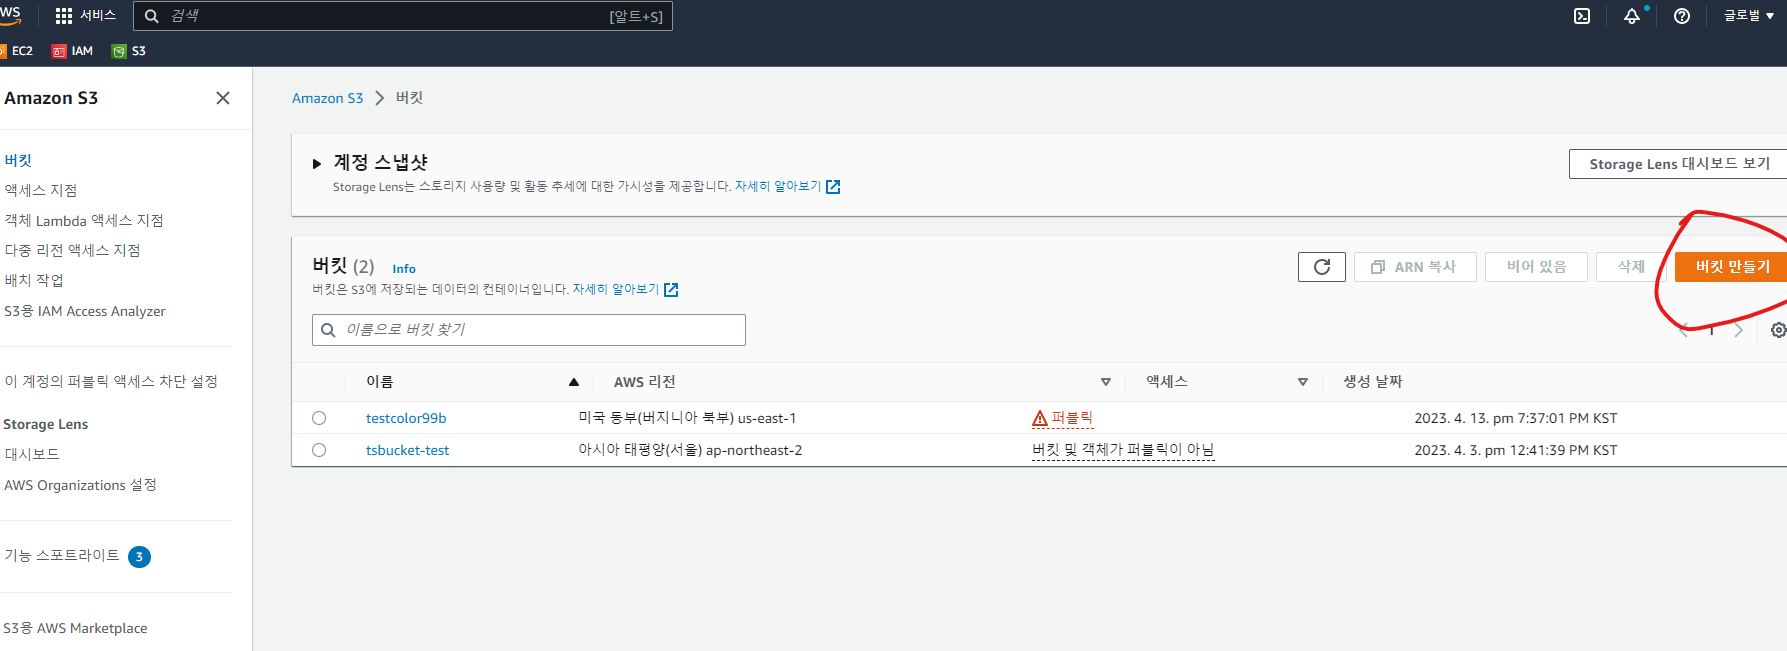
Task: Click the tsbucket-test not-public access label
Action: 1123,450
